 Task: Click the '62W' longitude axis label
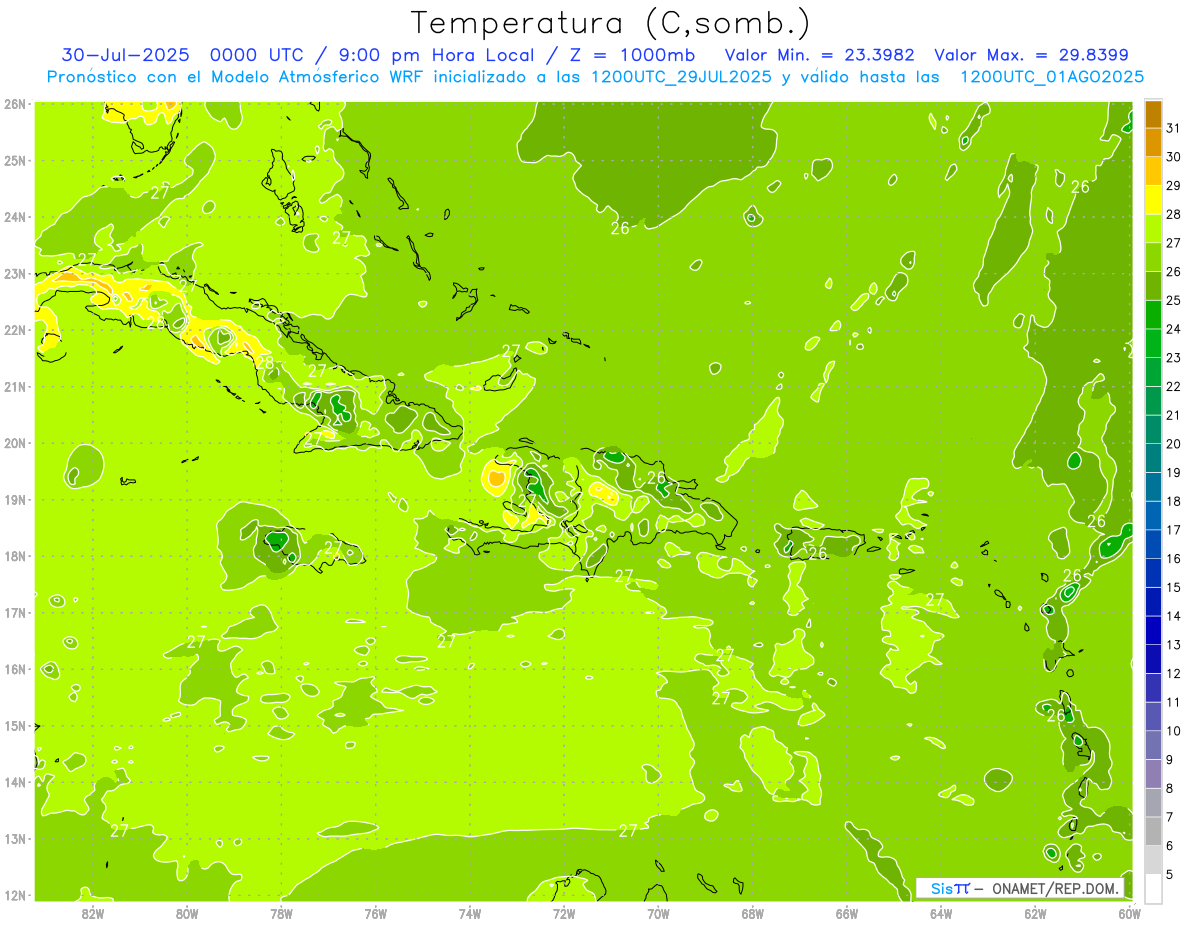(1036, 913)
